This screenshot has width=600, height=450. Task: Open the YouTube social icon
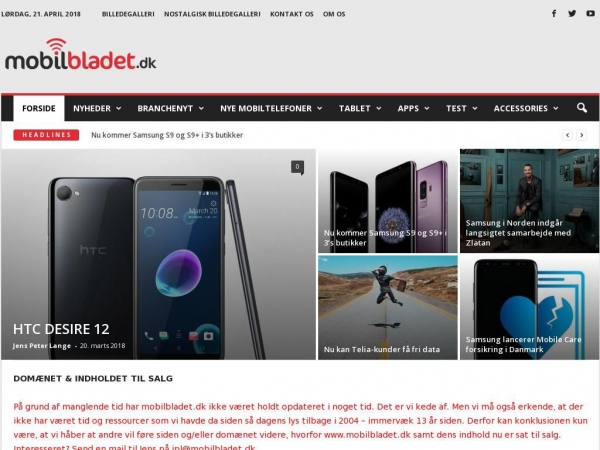[590, 14]
